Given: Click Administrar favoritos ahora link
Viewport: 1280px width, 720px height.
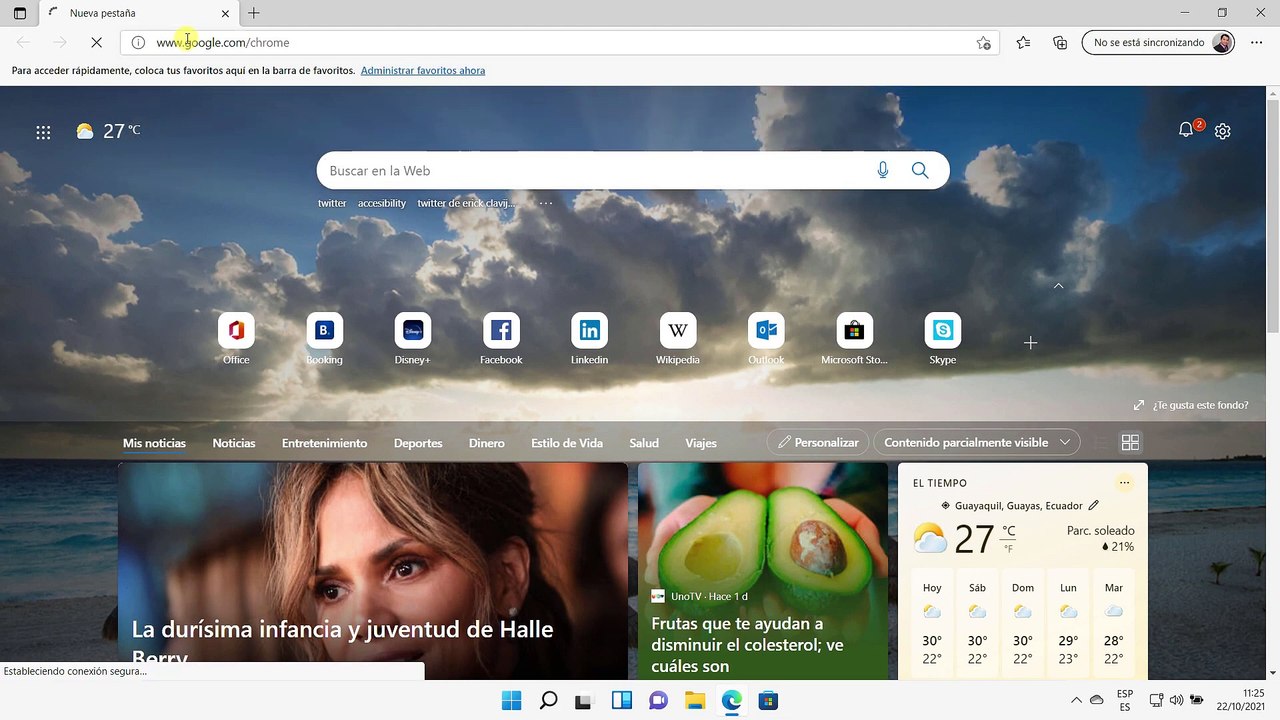Looking at the screenshot, I should point(423,71).
